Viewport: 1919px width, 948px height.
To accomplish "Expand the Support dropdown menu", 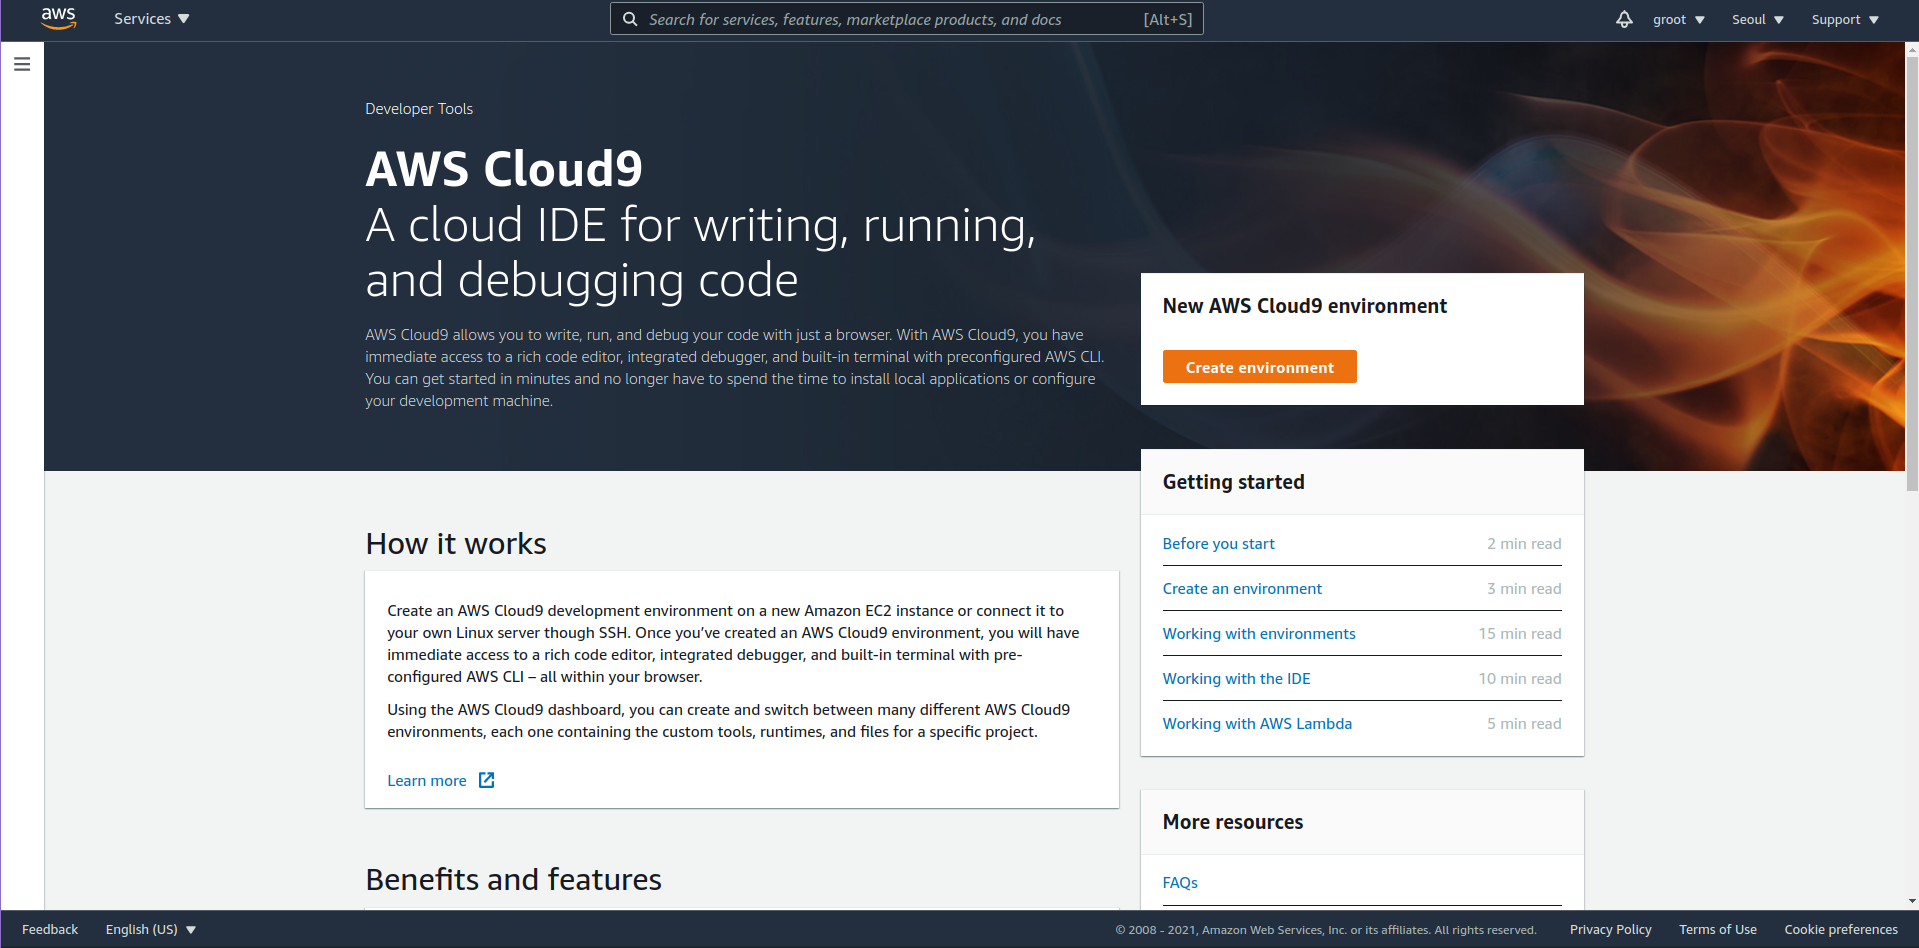I will [1845, 19].
